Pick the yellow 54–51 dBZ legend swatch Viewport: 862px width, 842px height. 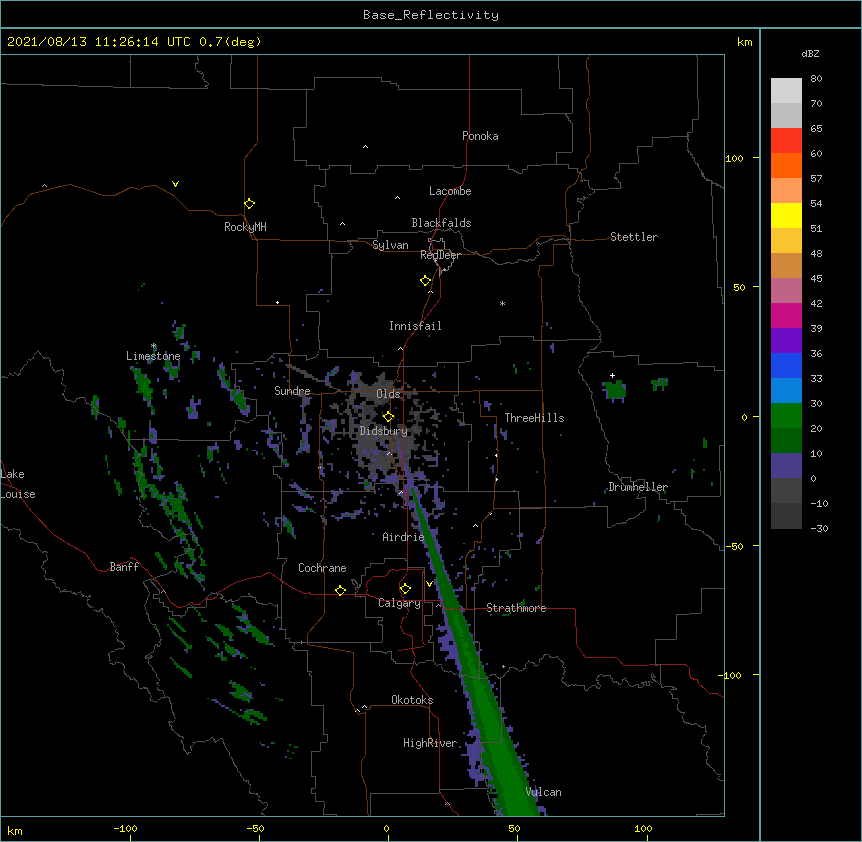[786, 215]
